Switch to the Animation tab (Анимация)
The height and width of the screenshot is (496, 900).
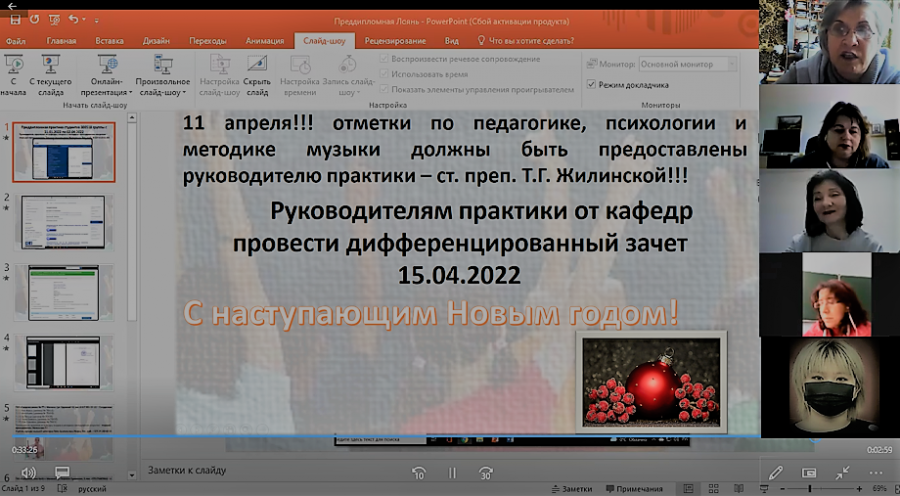(265, 41)
